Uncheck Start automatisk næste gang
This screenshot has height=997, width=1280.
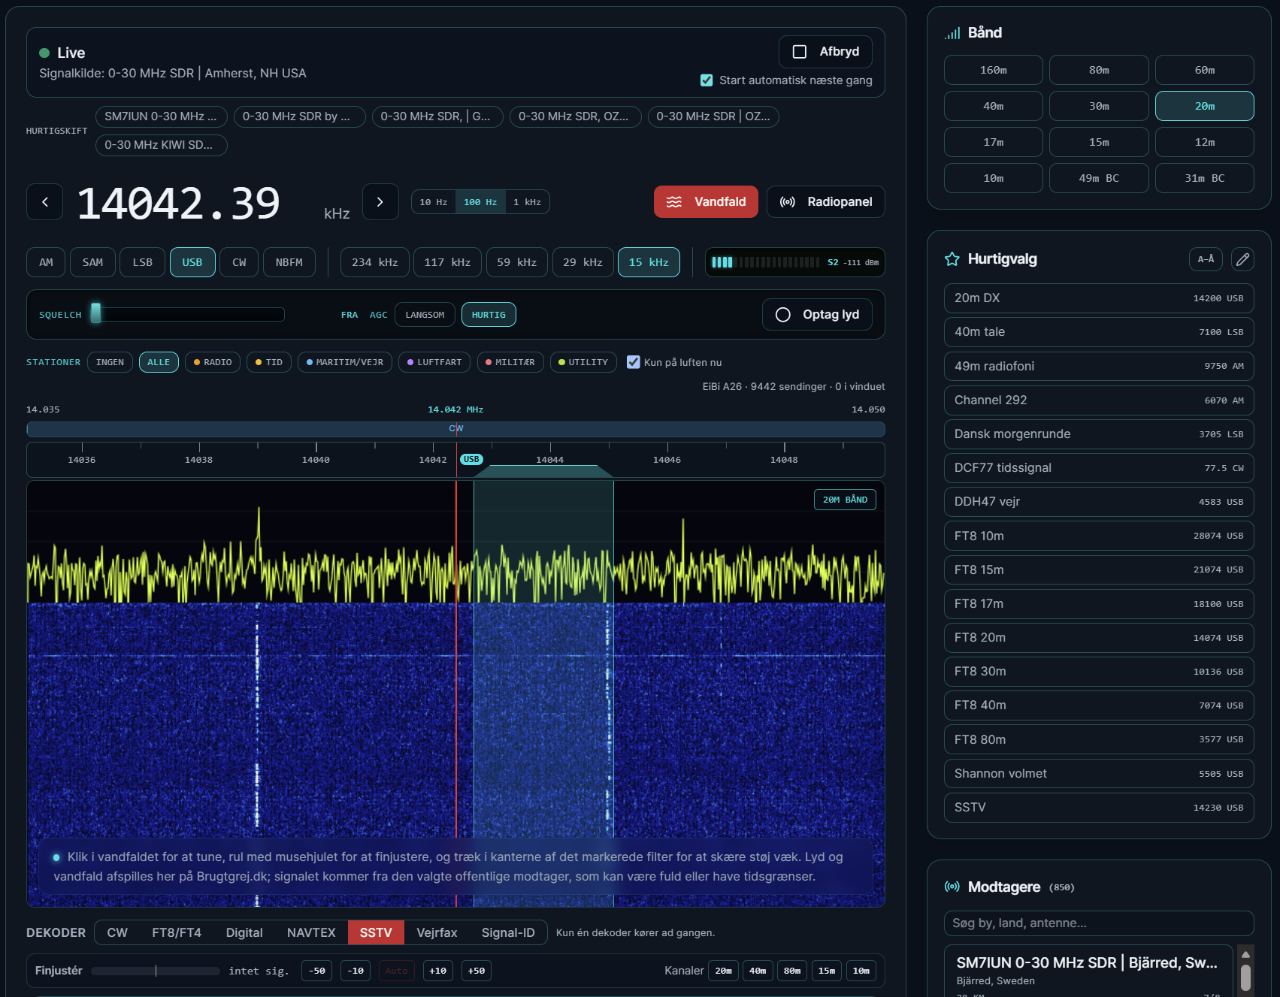(x=707, y=80)
